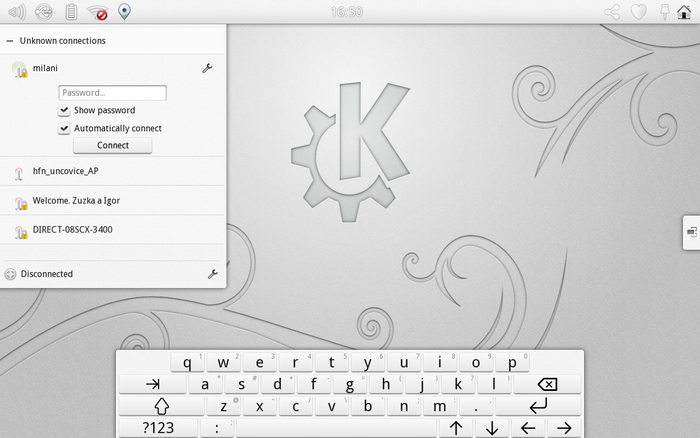Tap the m key
This screenshot has height=438, width=700.
tap(440, 406)
